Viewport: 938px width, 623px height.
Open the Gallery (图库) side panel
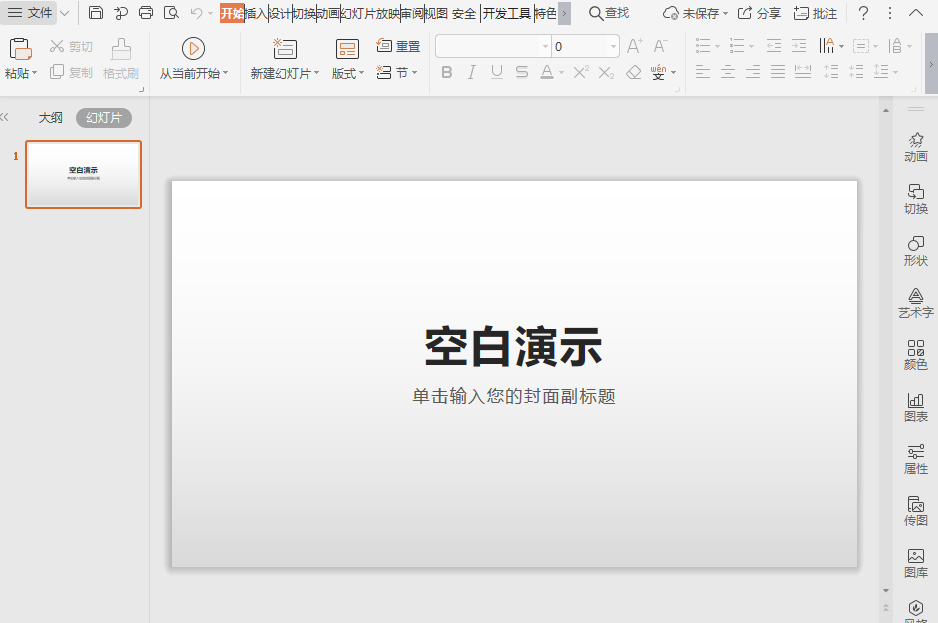pyautogui.click(x=915, y=563)
